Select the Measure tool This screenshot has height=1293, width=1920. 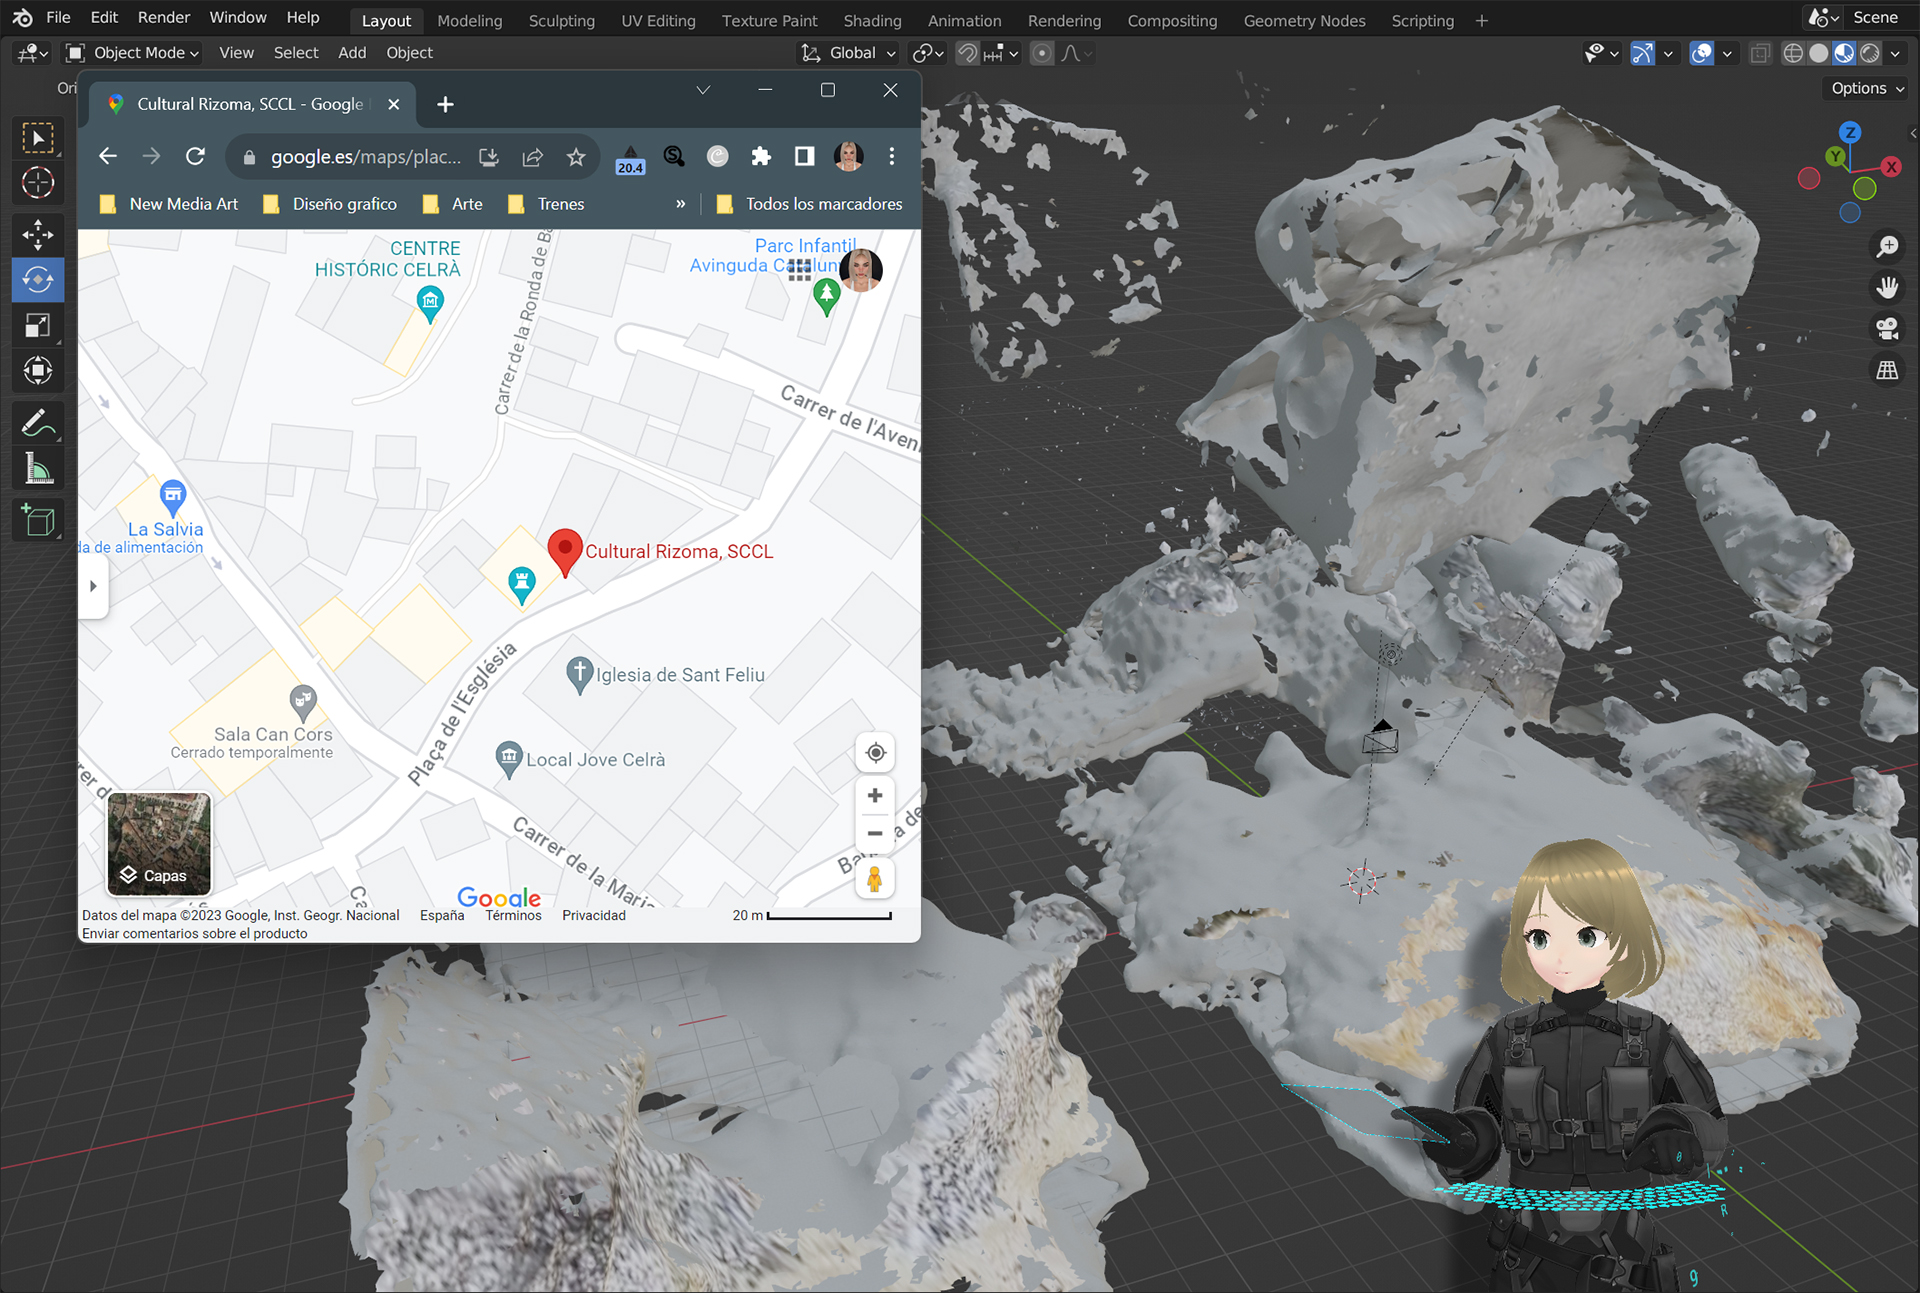[x=38, y=469]
